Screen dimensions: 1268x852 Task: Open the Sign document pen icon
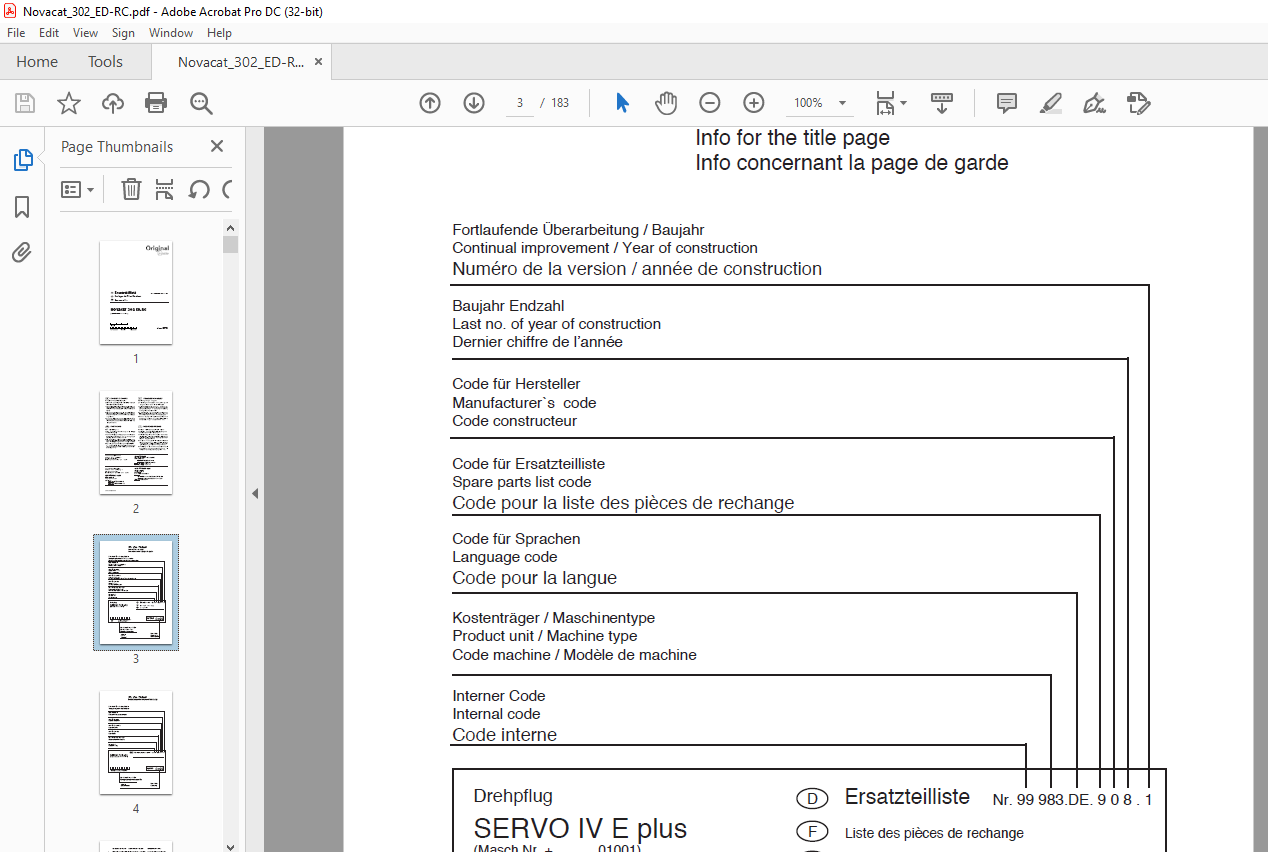pos(1095,103)
